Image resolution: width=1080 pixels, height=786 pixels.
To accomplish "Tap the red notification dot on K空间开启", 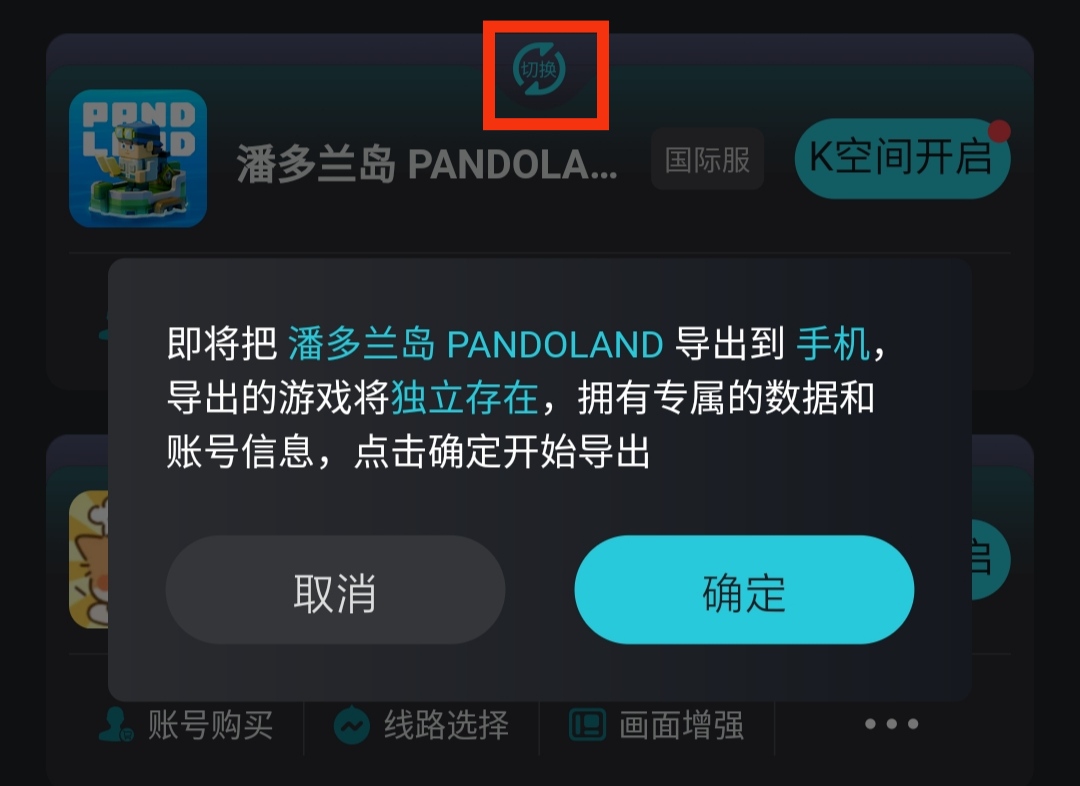I will (999, 131).
